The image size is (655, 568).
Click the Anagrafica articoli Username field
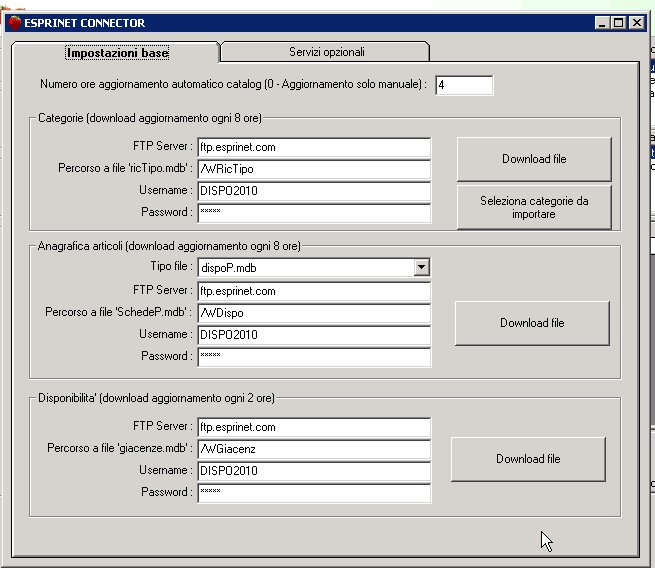314,335
